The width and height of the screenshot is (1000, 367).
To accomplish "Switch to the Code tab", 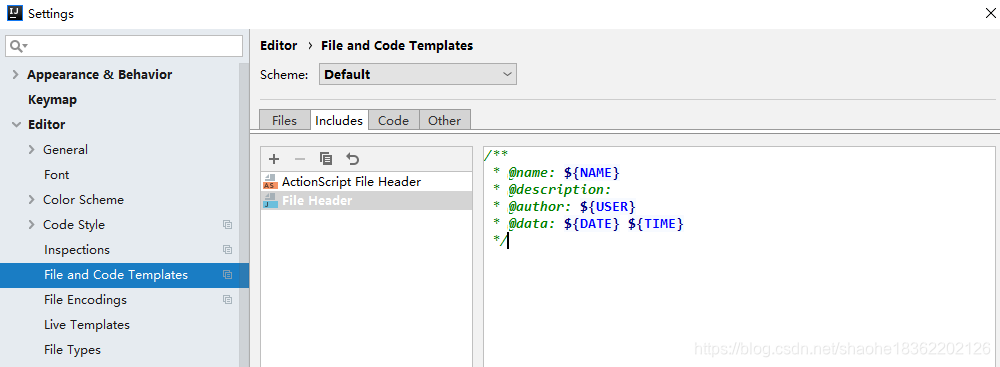I will click(393, 120).
